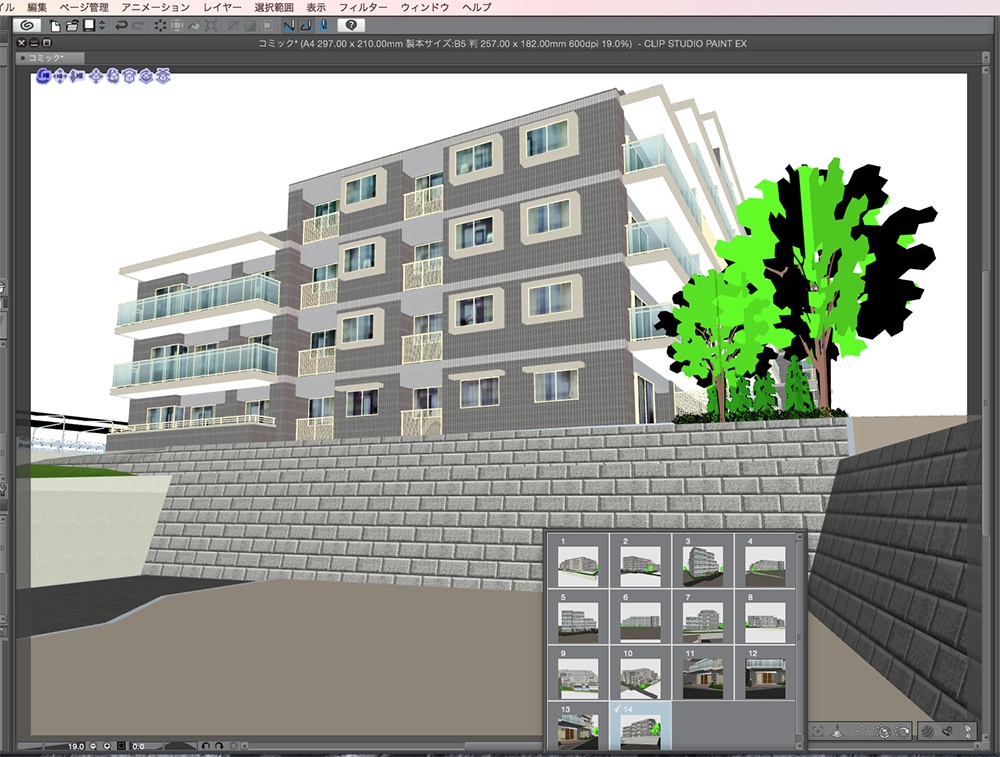This screenshot has height=757, width=1000.
Task: Switch to the コミック document tab
Action: 44,57
